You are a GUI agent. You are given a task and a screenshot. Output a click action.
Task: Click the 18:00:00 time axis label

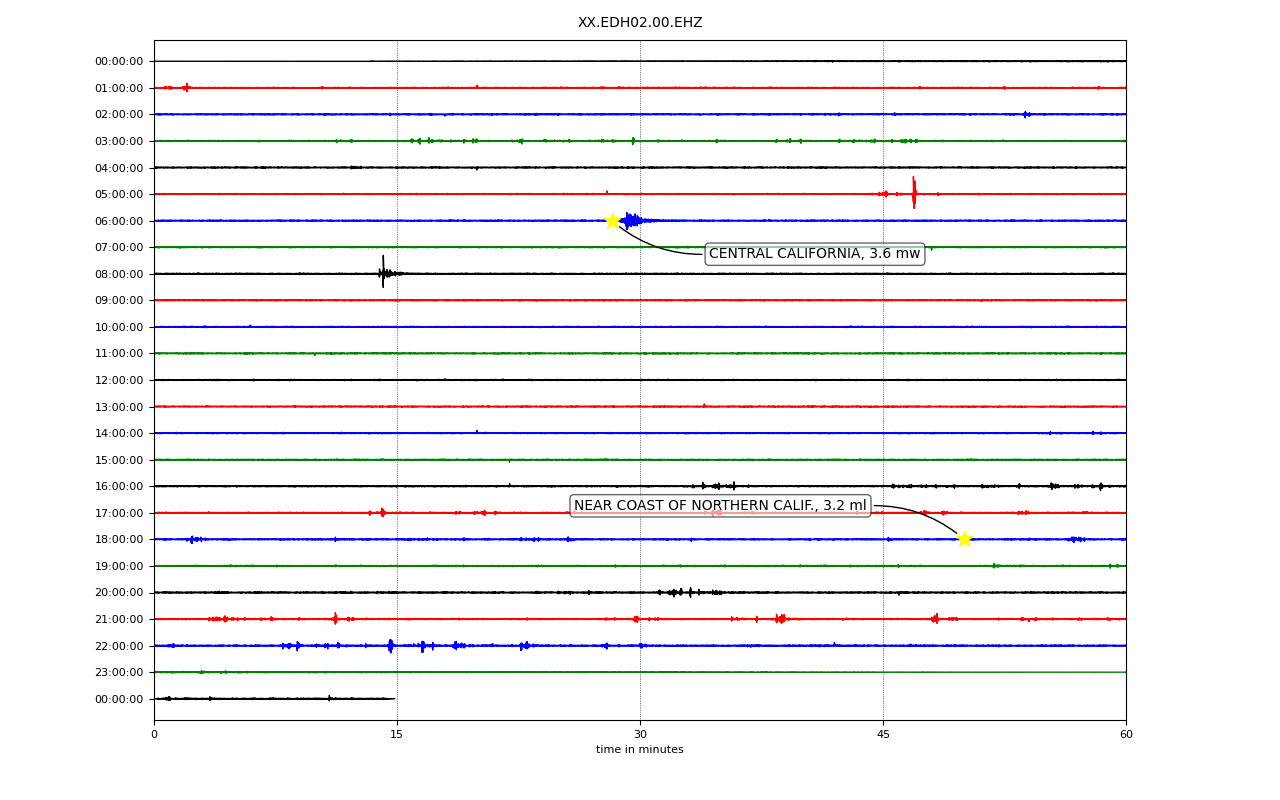click(119, 540)
